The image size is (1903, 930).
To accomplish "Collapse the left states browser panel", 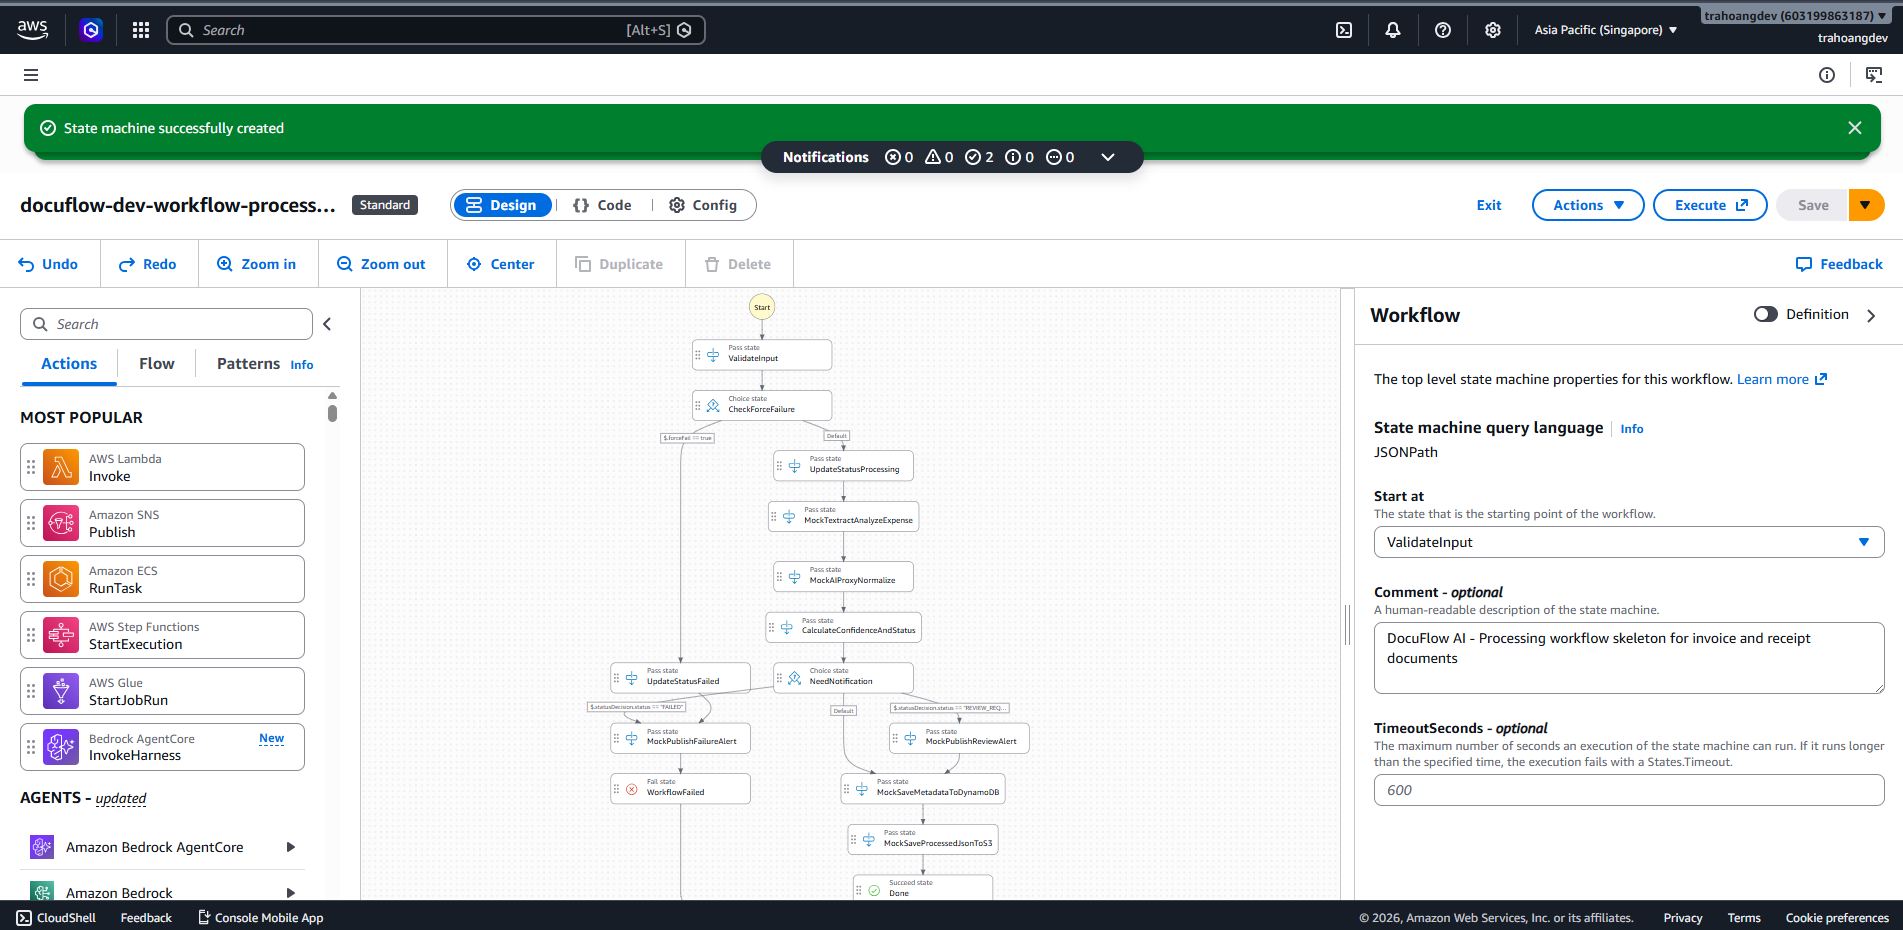I will click(327, 324).
